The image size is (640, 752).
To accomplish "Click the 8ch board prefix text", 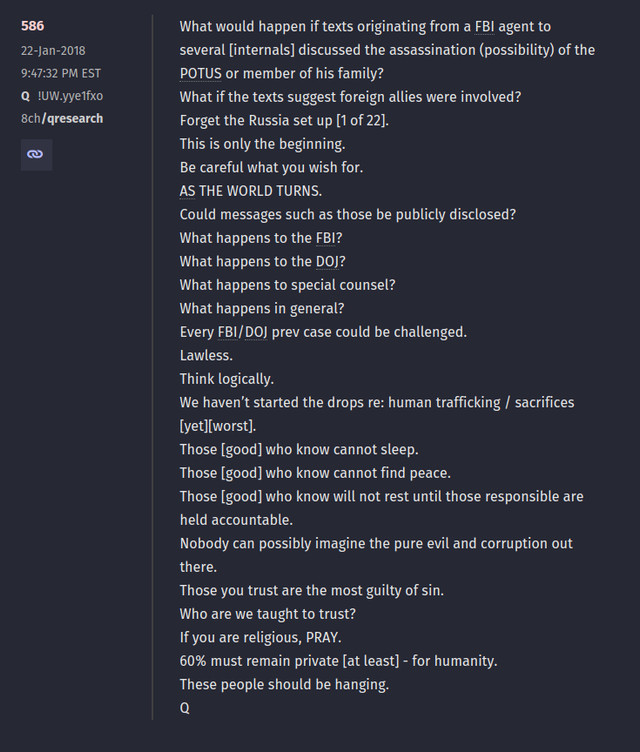I will point(31,118).
